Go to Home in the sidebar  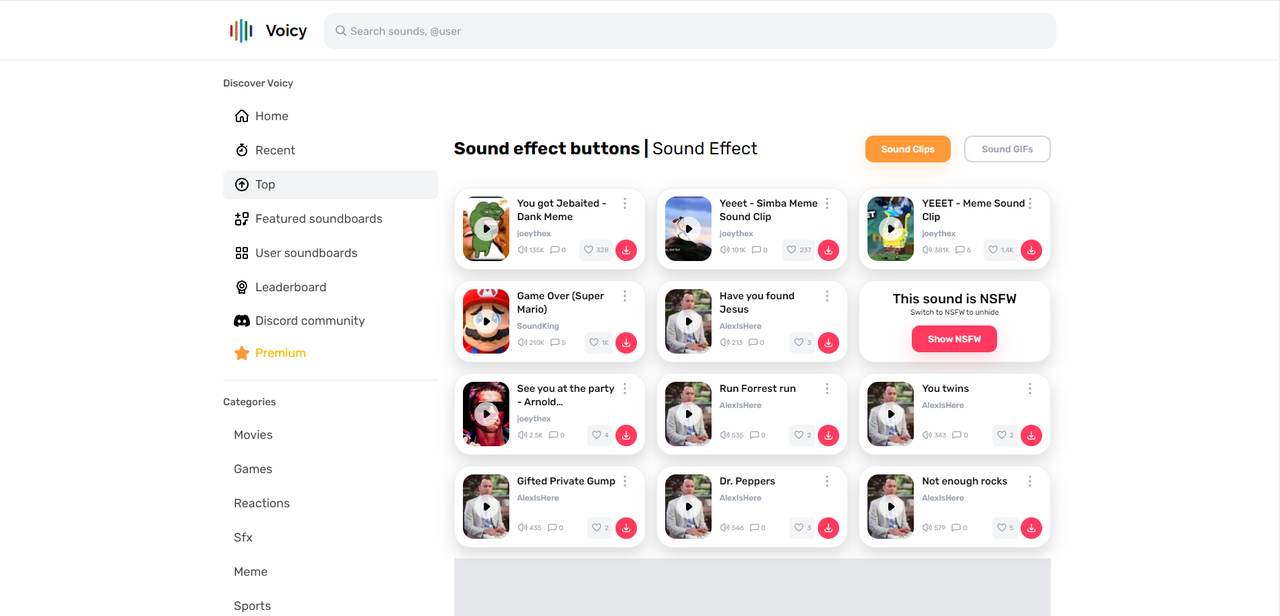click(271, 116)
